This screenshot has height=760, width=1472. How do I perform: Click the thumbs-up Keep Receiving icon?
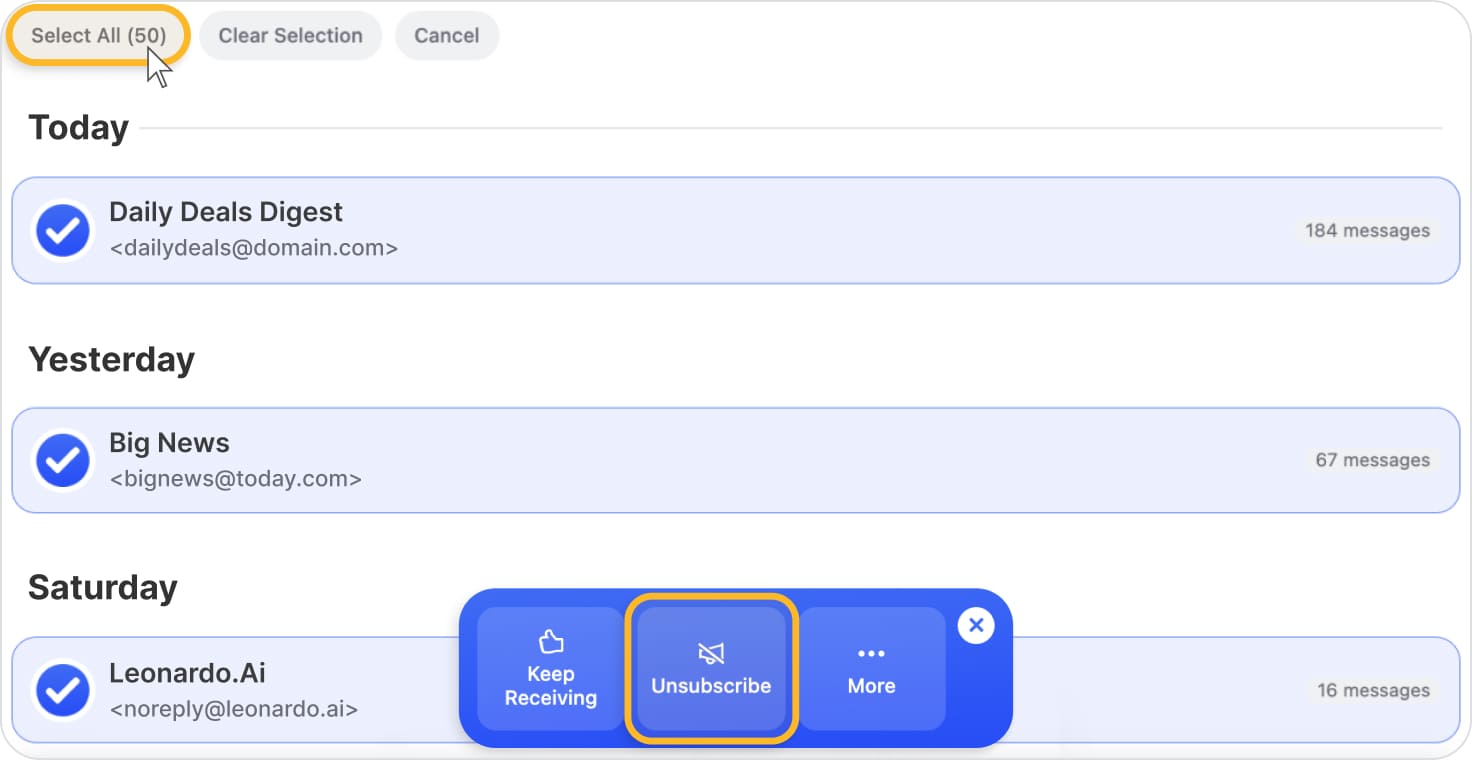(549, 641)
